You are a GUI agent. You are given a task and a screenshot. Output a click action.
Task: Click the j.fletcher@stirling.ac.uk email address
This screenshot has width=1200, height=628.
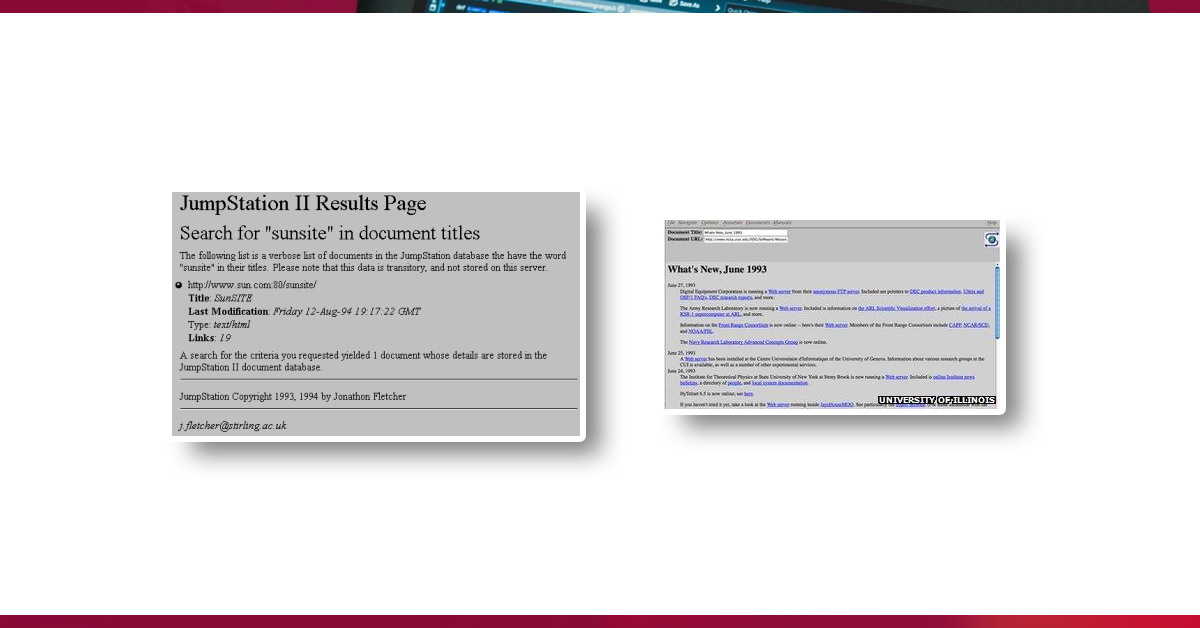click(233, 425)
